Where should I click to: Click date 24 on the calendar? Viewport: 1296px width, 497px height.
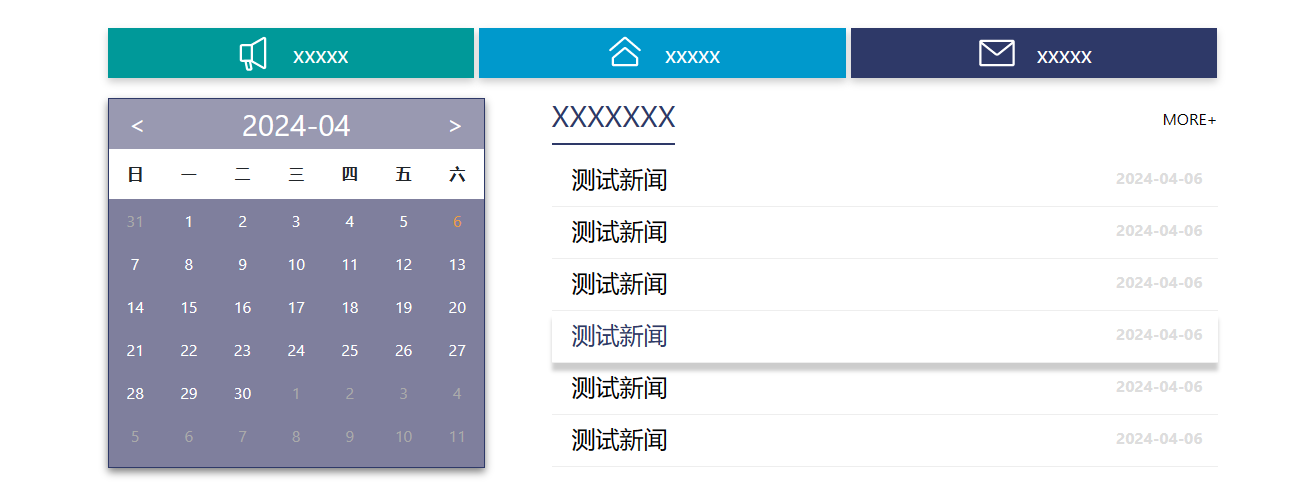(296, 351)
